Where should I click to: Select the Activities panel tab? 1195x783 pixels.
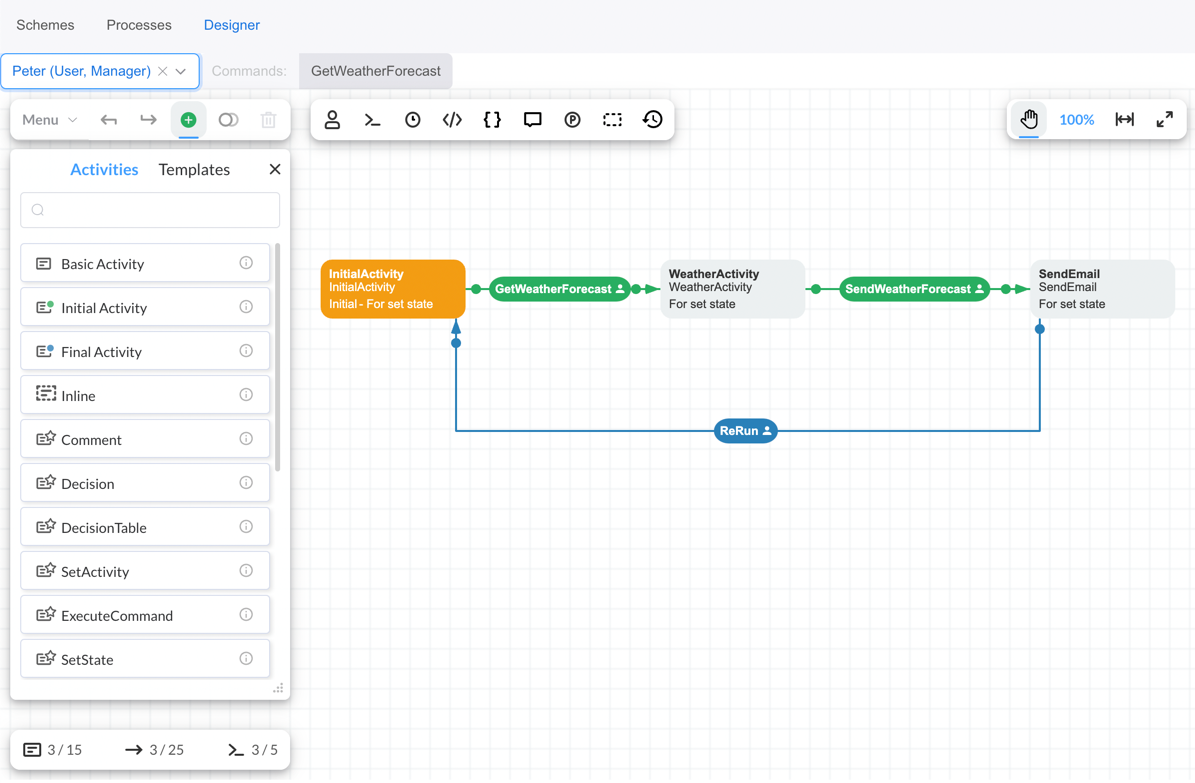(104, 169)
